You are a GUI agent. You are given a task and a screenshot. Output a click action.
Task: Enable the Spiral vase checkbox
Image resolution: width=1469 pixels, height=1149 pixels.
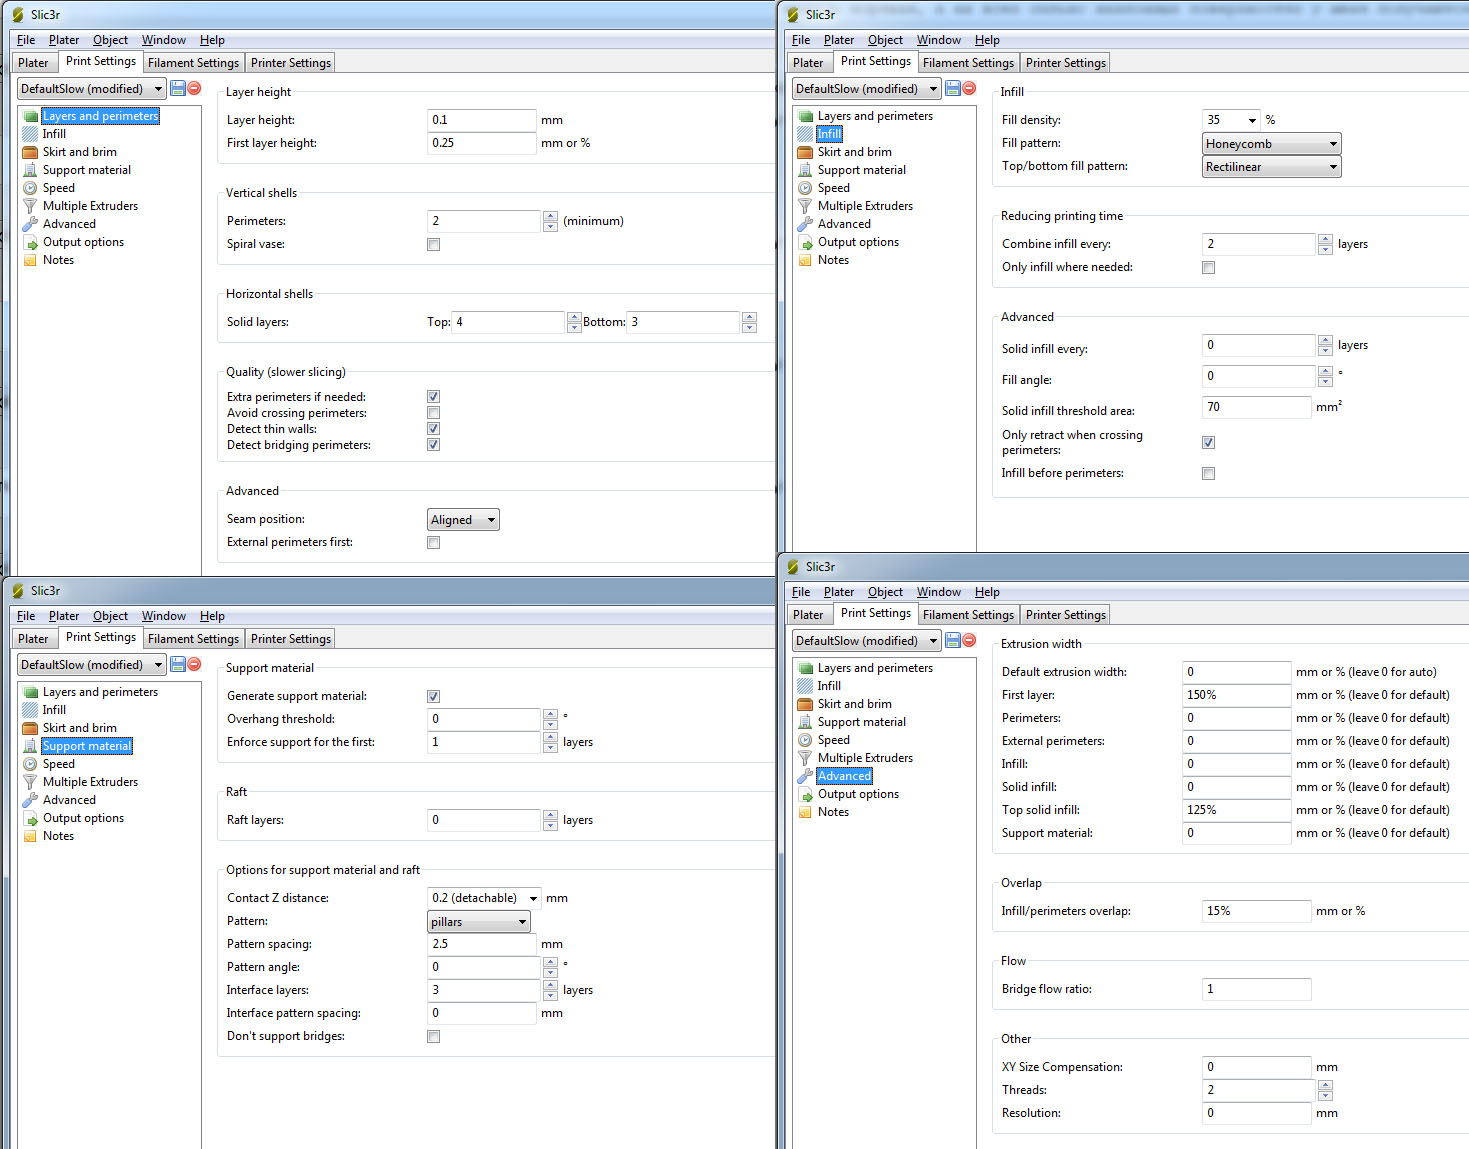pos(433,244)
